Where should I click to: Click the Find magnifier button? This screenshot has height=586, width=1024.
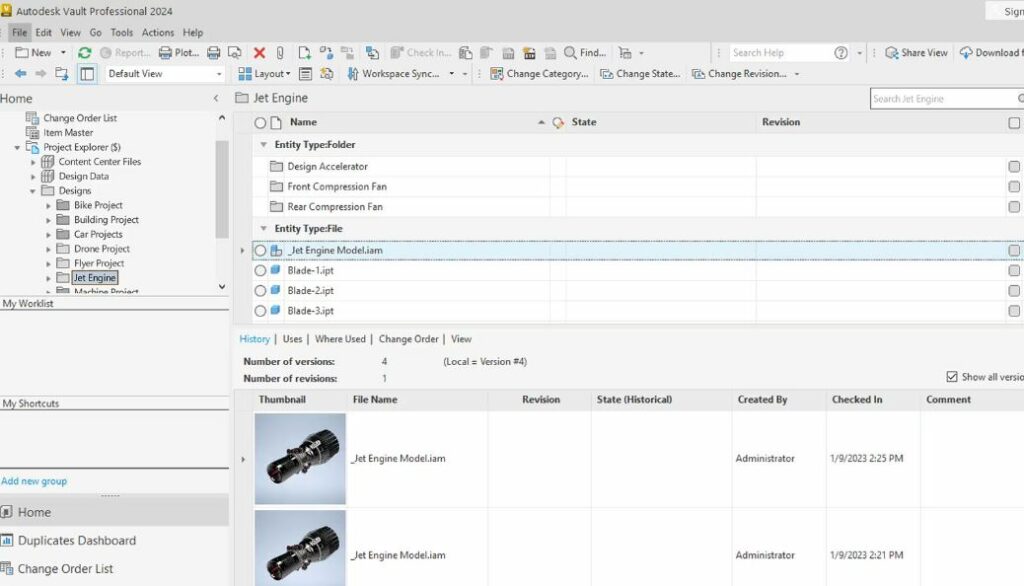[x=584, y=53]
